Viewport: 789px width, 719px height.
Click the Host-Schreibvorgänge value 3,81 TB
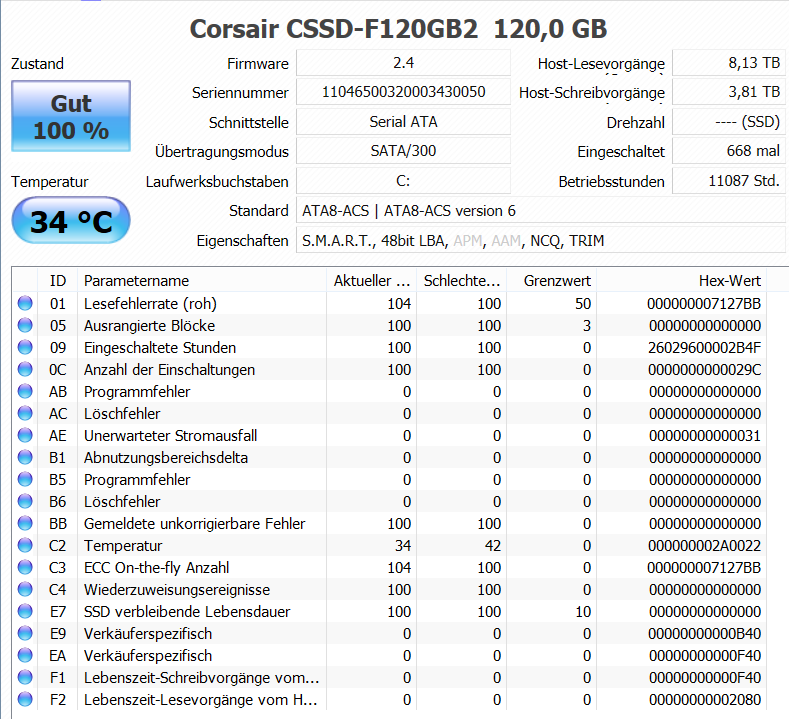coord(729,92)
